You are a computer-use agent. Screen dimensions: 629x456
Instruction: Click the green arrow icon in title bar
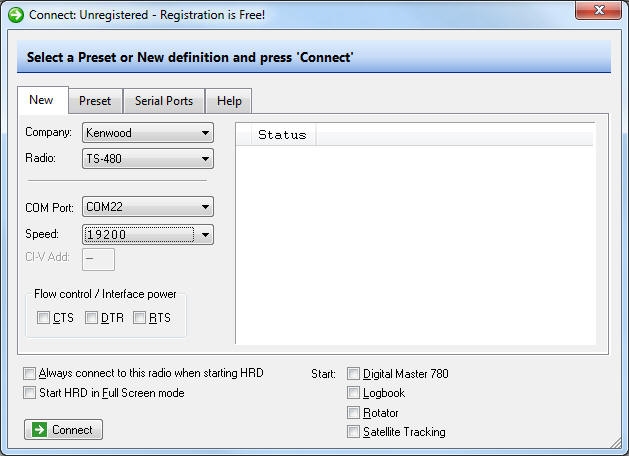[16, 15]
